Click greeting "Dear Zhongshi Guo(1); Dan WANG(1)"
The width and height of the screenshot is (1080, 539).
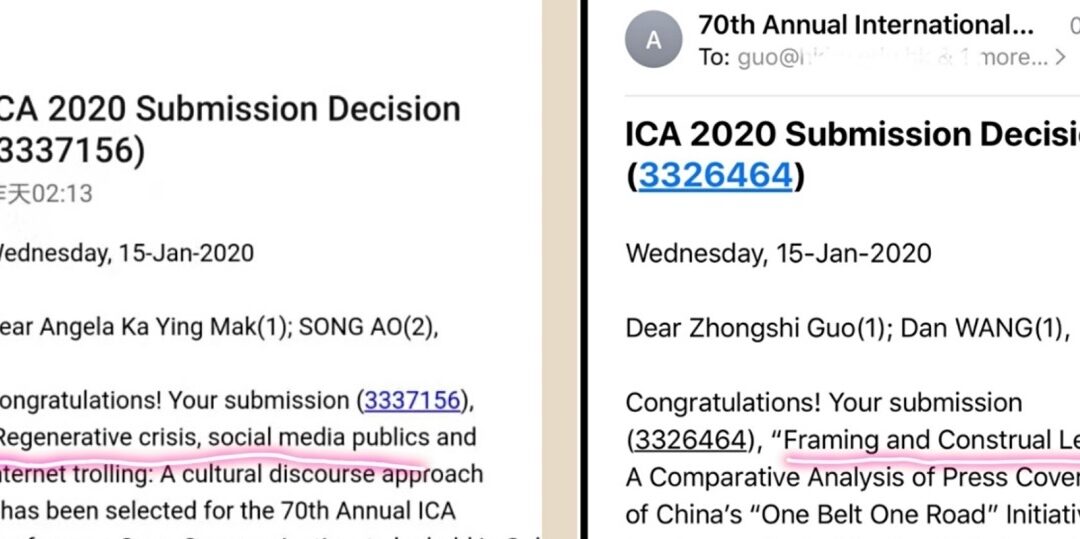click(847, 328)
